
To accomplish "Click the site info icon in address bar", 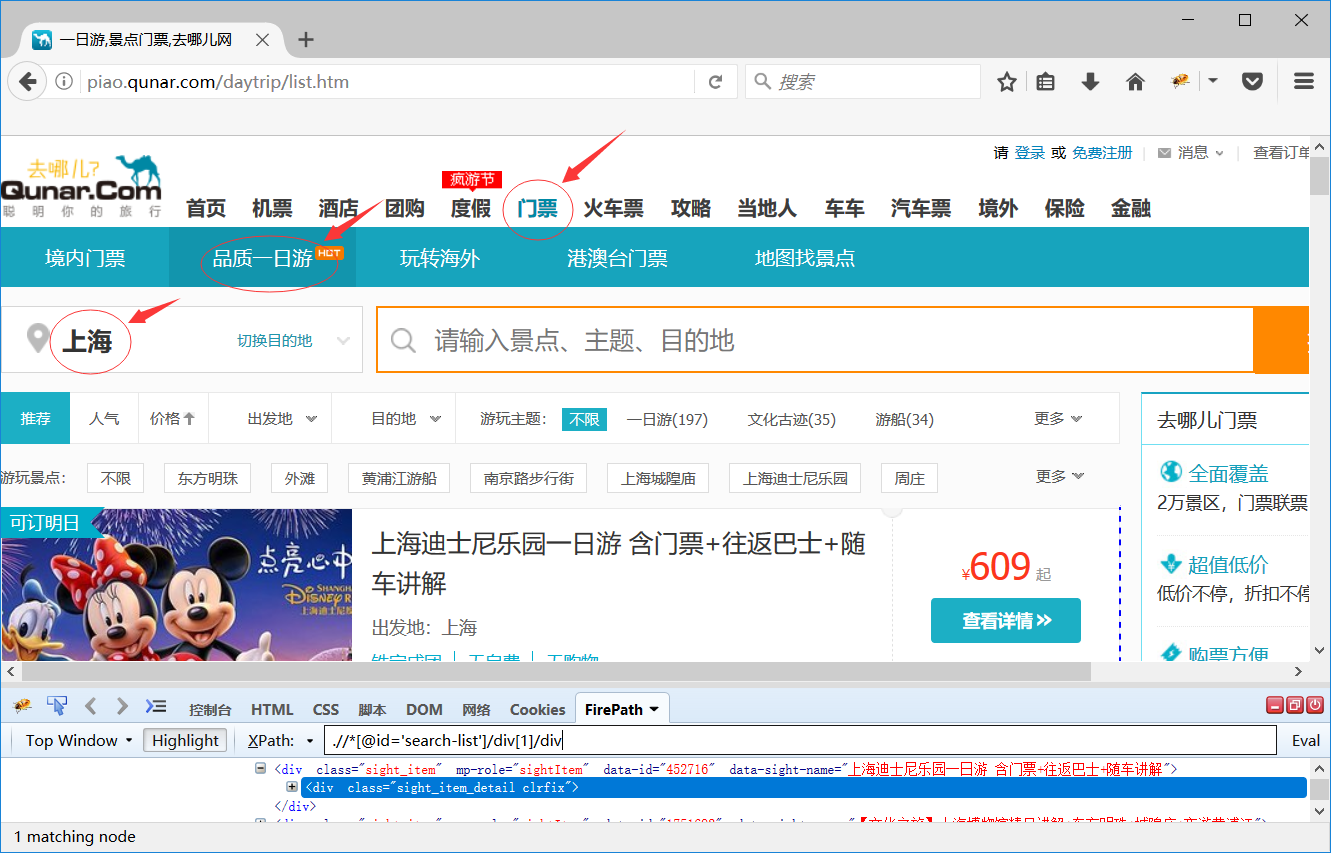I will (64, 82).
